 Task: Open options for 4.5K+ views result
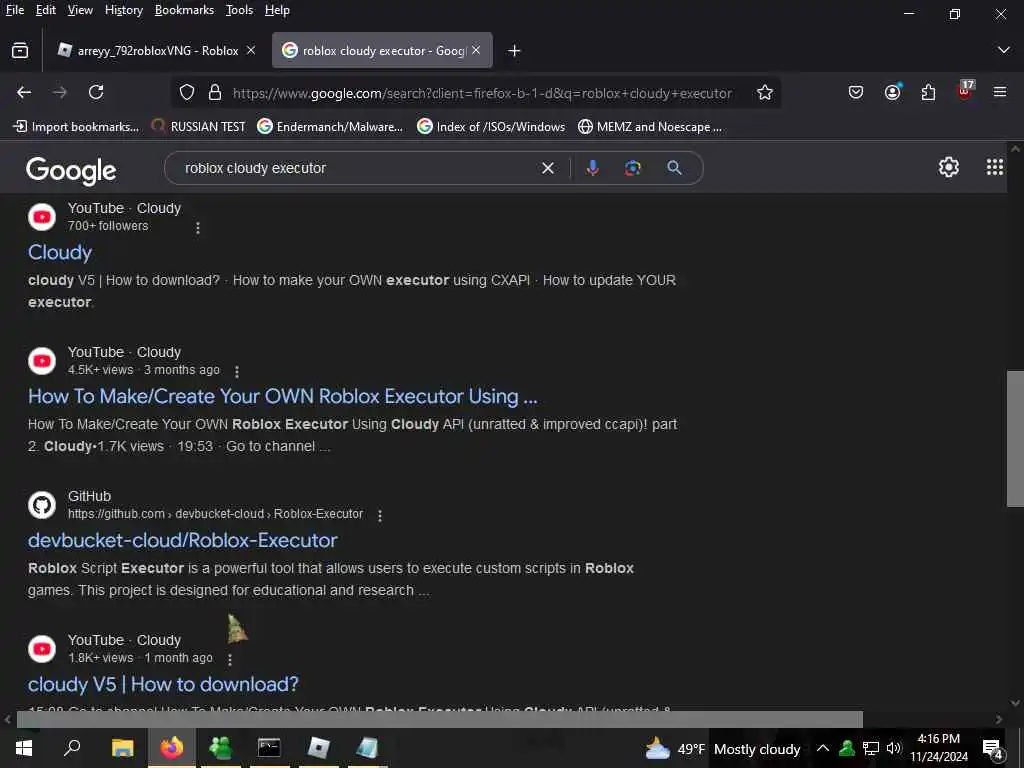pyautogui.click(x=236, y=372)
